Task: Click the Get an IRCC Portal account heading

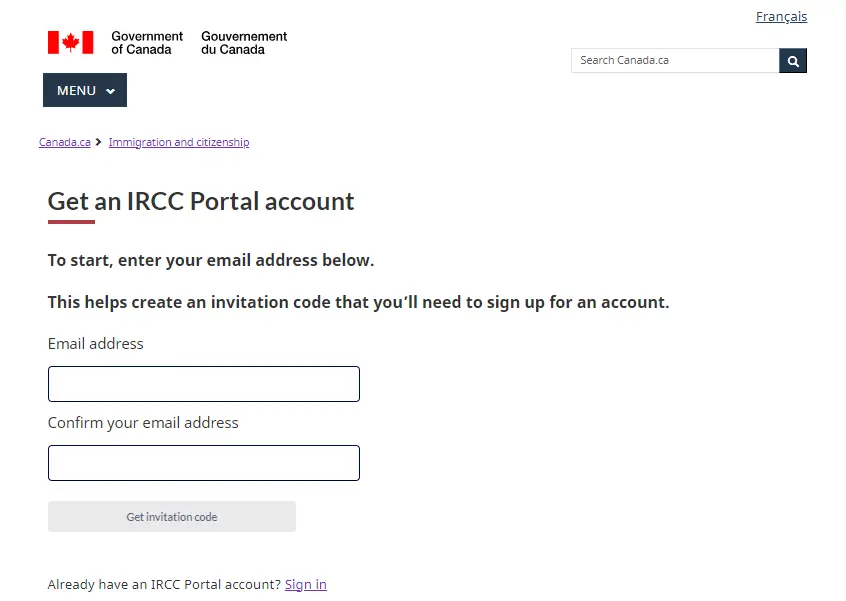Action: (x=200, y=201)
